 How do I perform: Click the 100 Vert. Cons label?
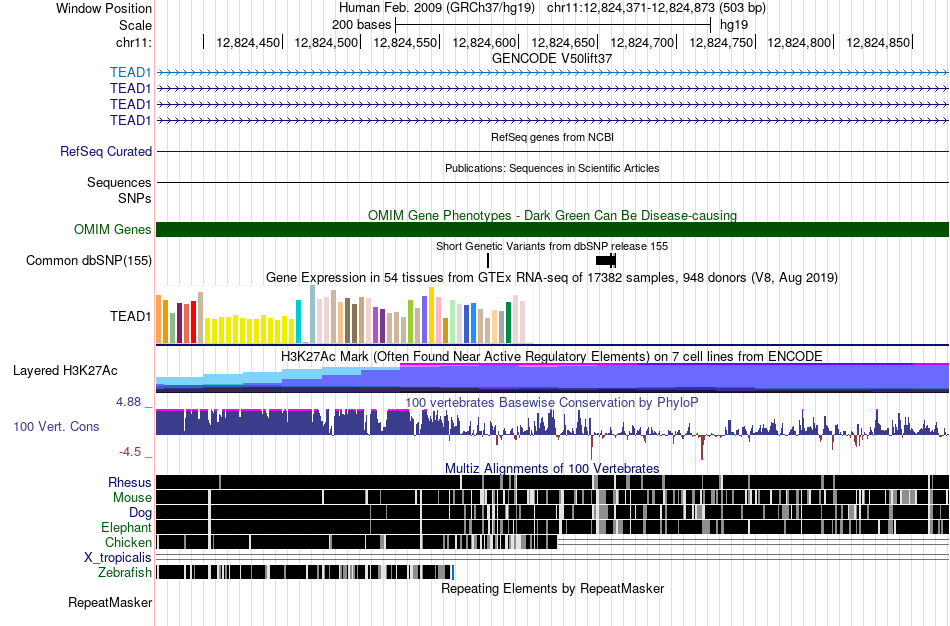[x=56, y=427]
